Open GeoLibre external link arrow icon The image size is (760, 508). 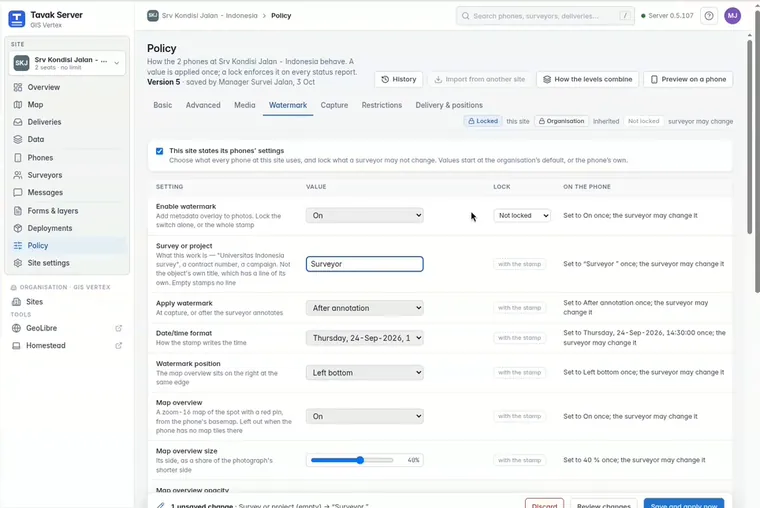tap(118, 328)
